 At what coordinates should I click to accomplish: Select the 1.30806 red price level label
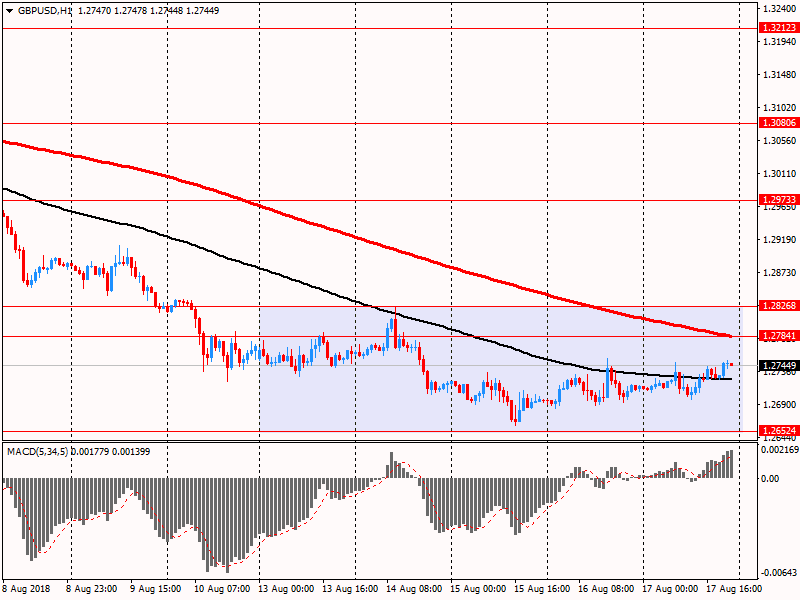[779, 122]
